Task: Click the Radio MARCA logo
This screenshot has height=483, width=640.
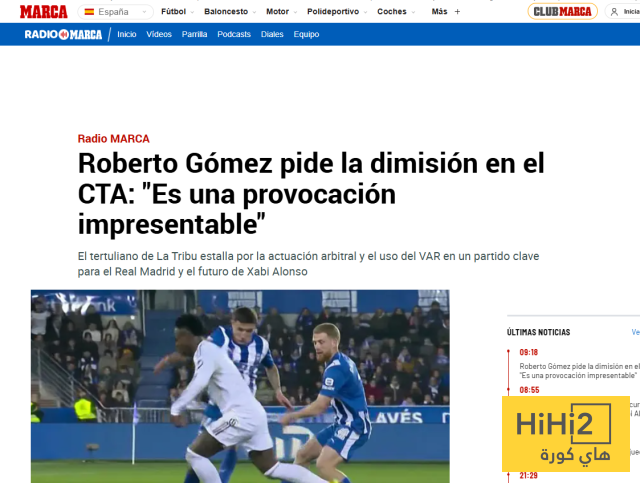Action: click(x=64, y=34)
